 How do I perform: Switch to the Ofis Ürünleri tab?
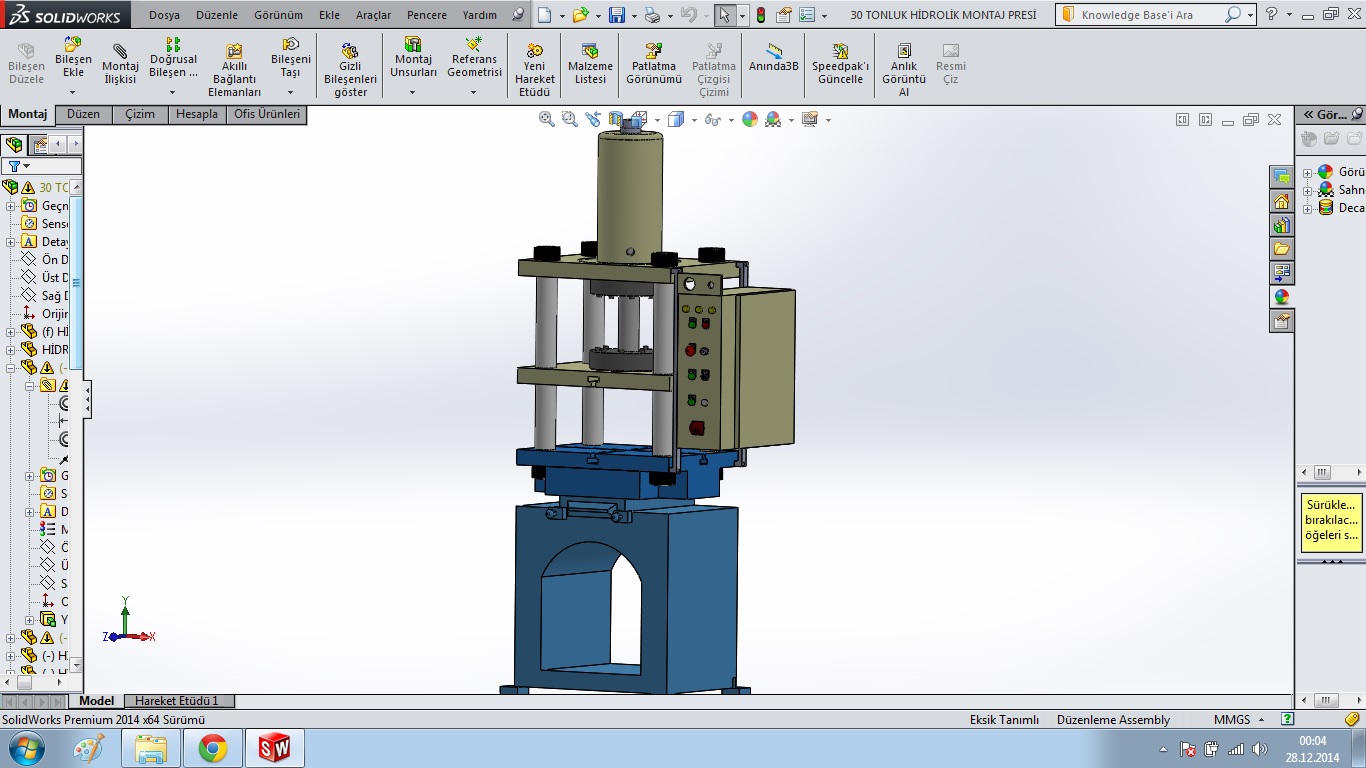click(267, 114)
